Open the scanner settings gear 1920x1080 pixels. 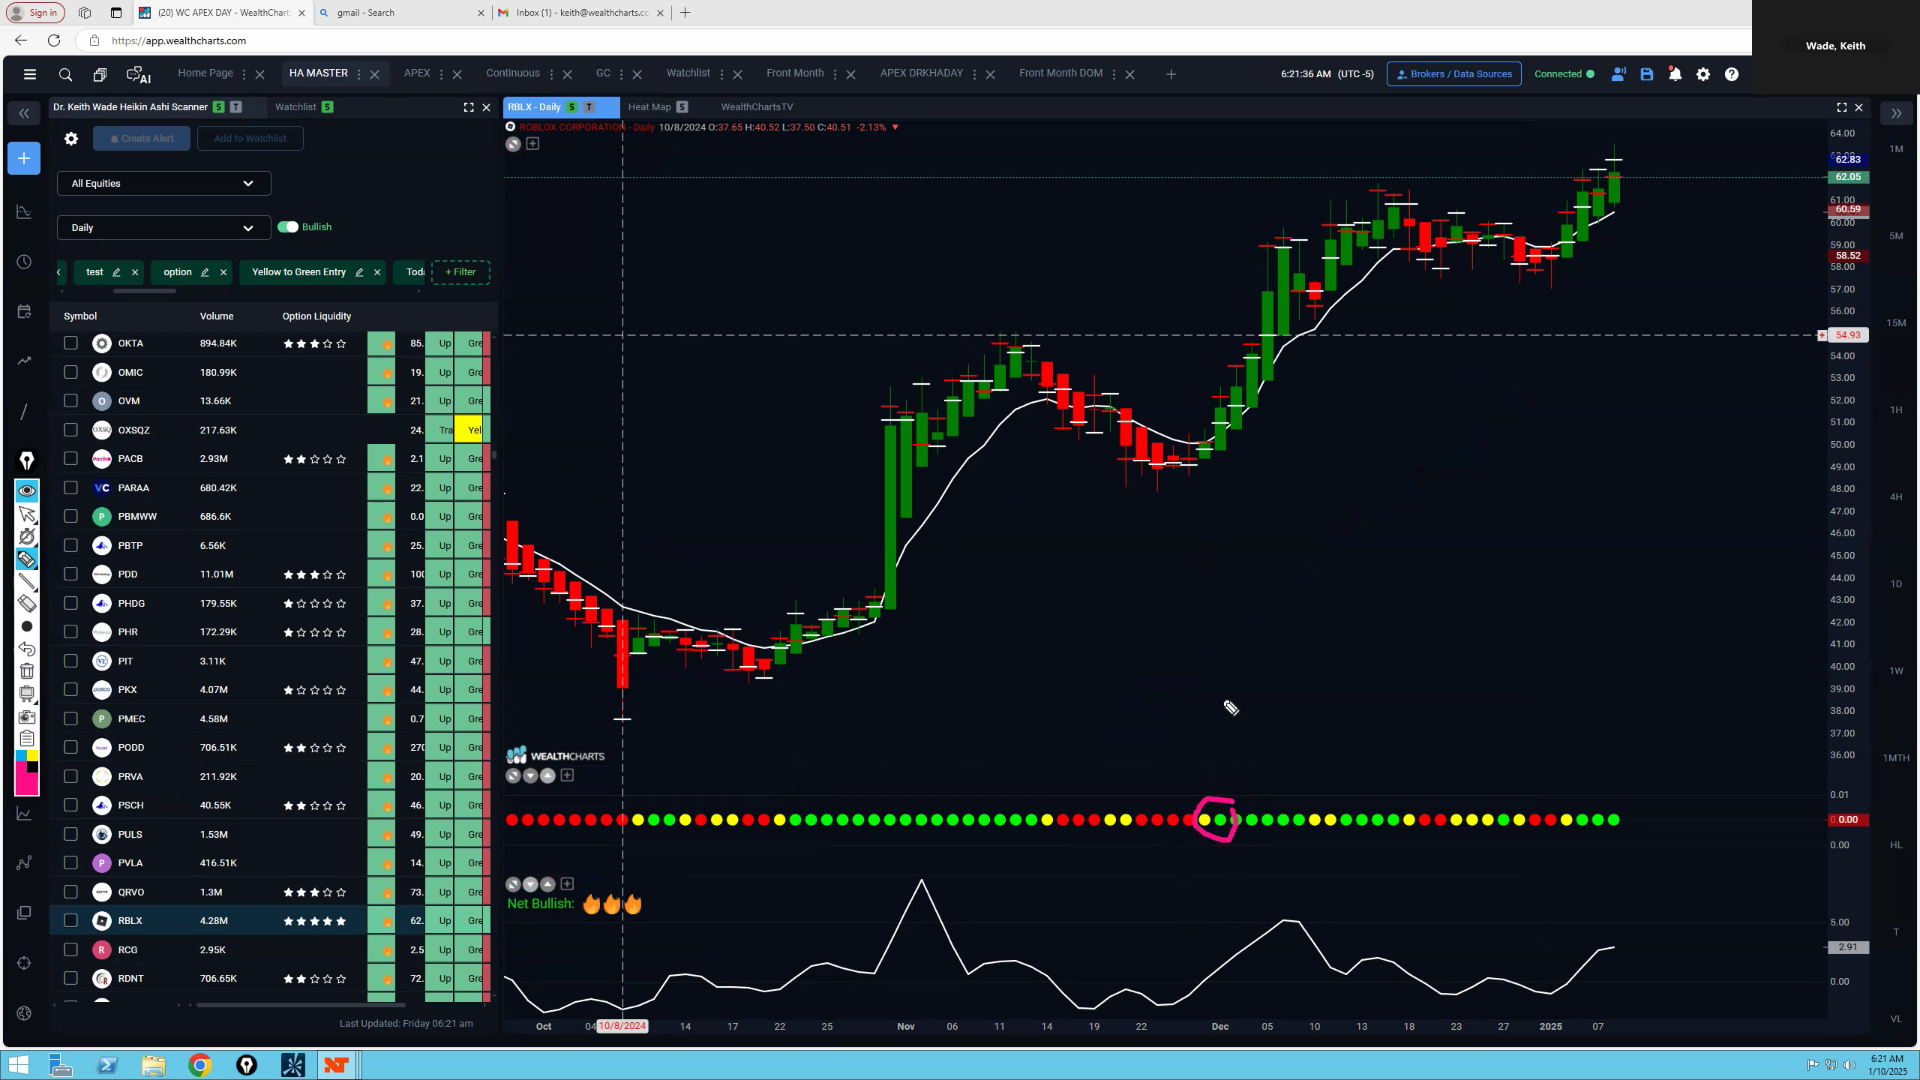tap(71, 139)
